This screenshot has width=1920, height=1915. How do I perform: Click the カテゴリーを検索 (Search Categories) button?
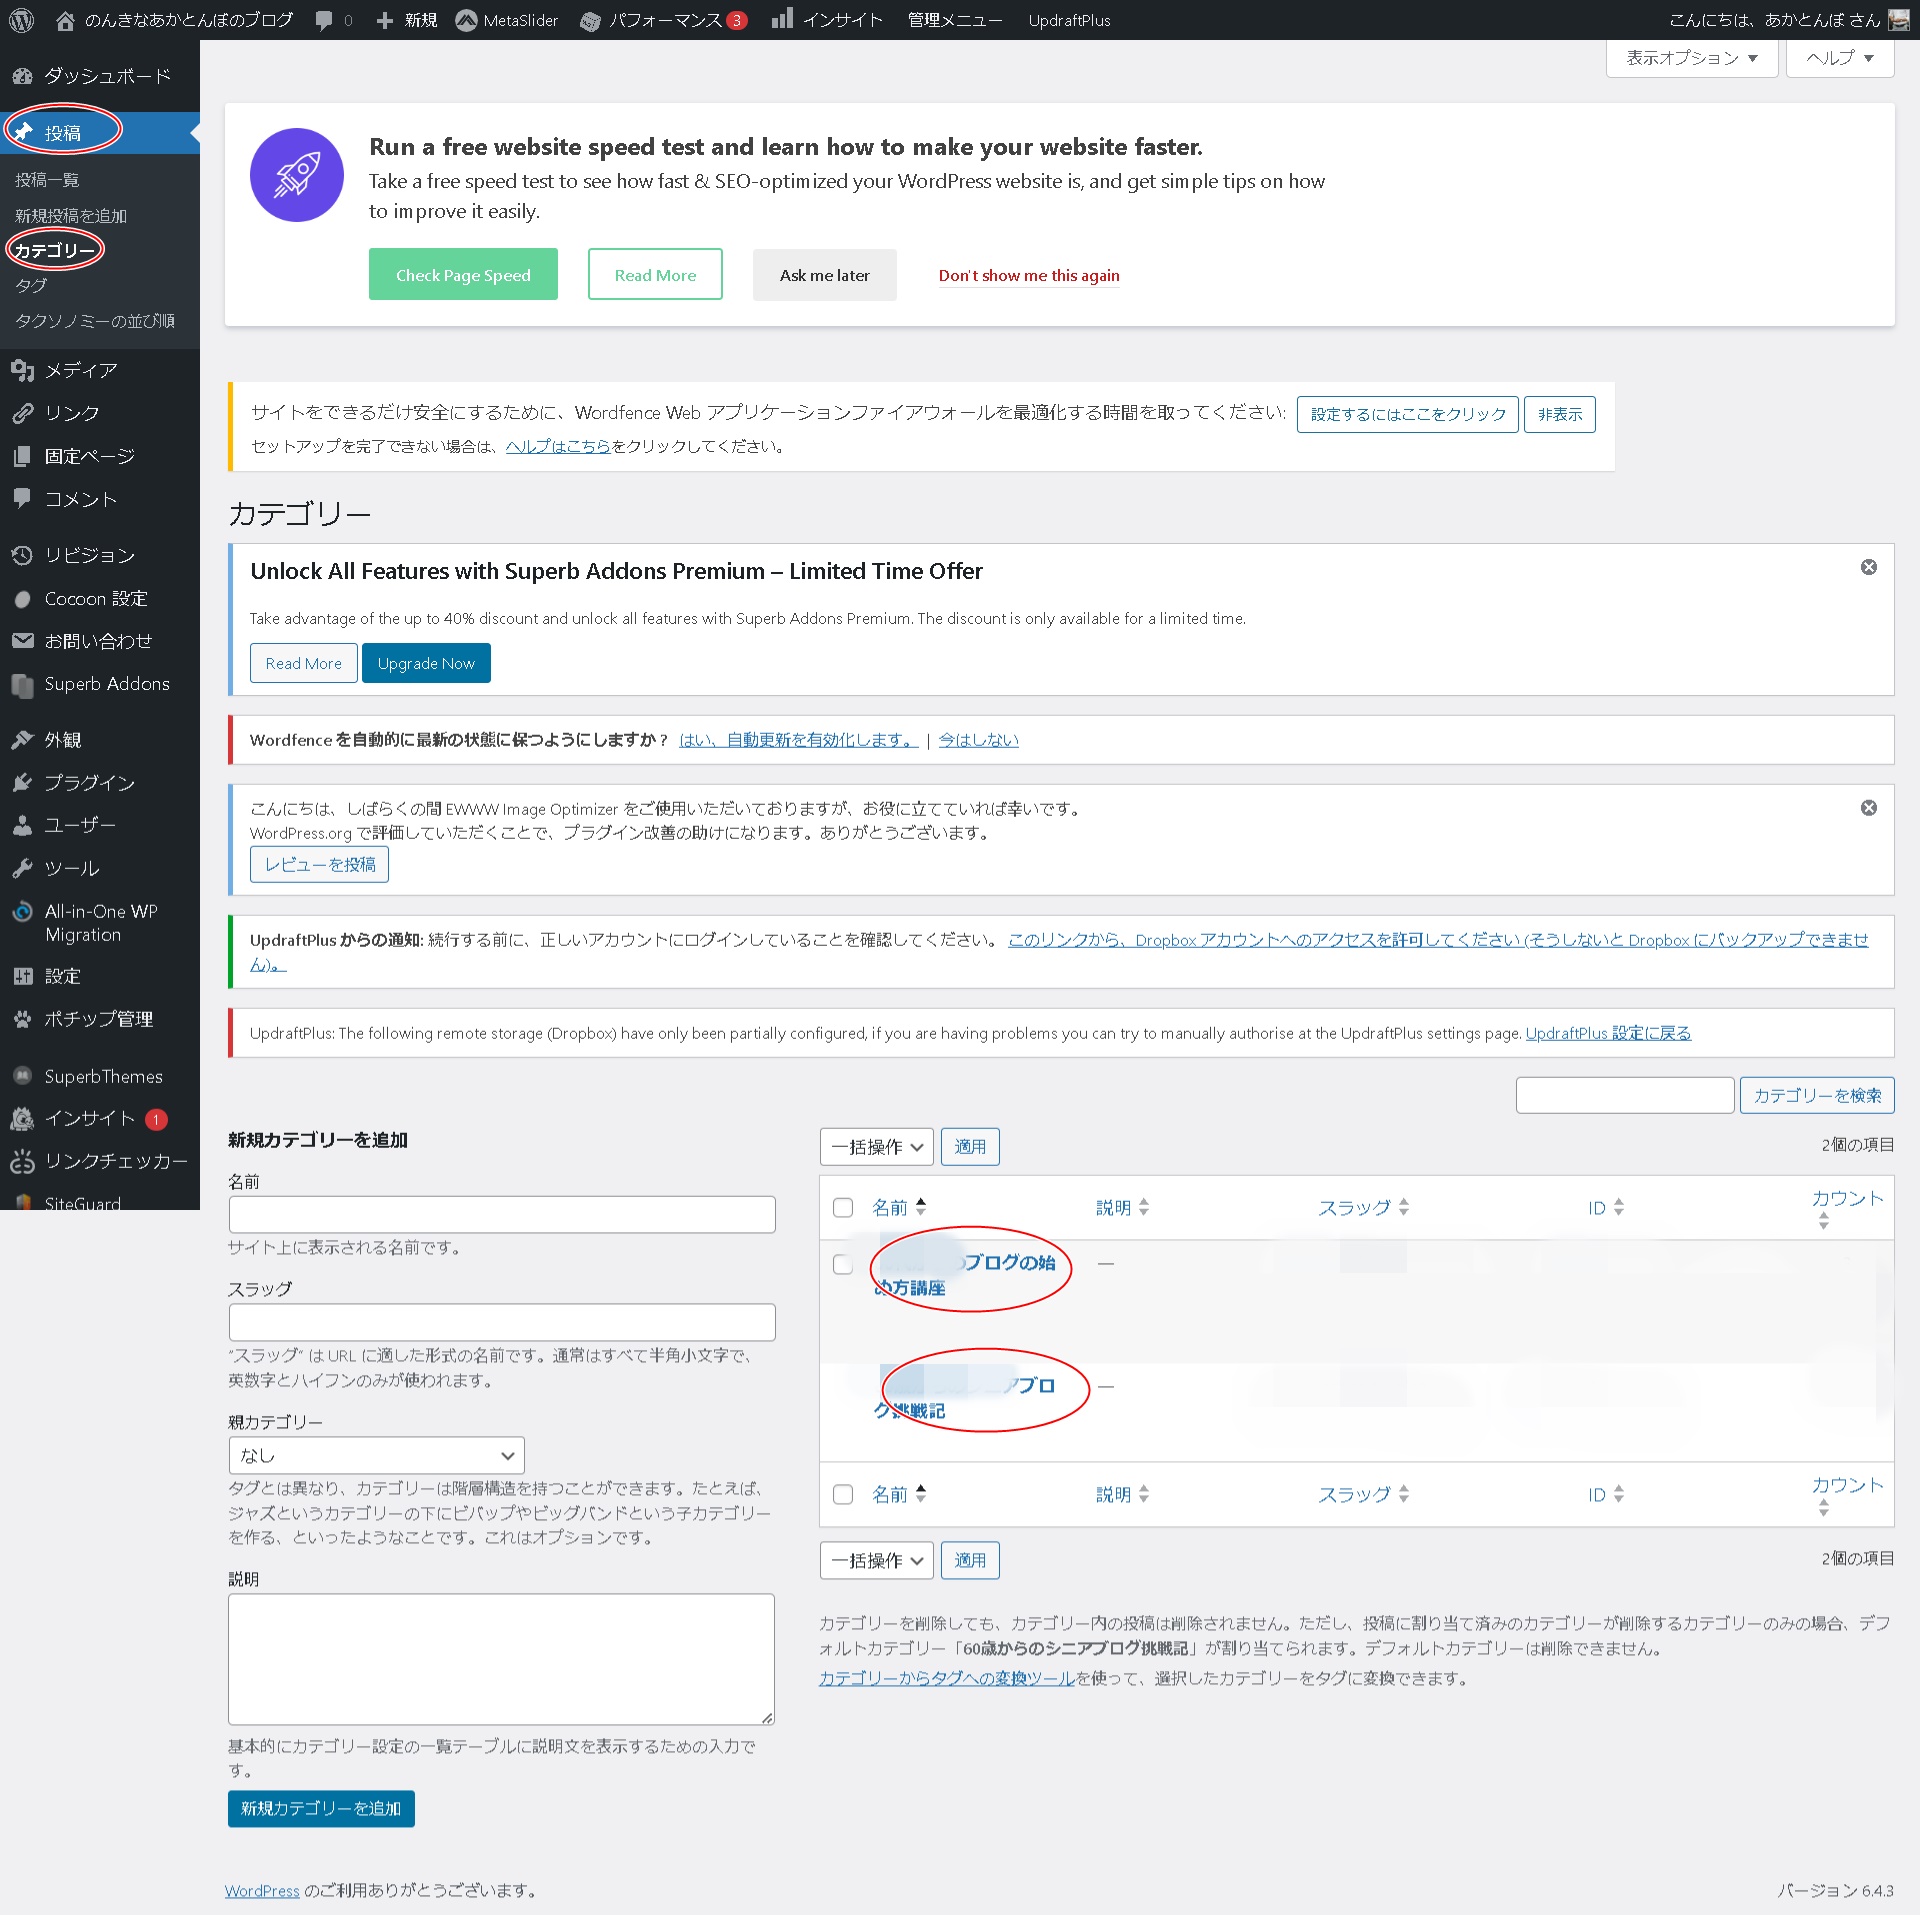pyautogui.click(x=1818, y=1093)
